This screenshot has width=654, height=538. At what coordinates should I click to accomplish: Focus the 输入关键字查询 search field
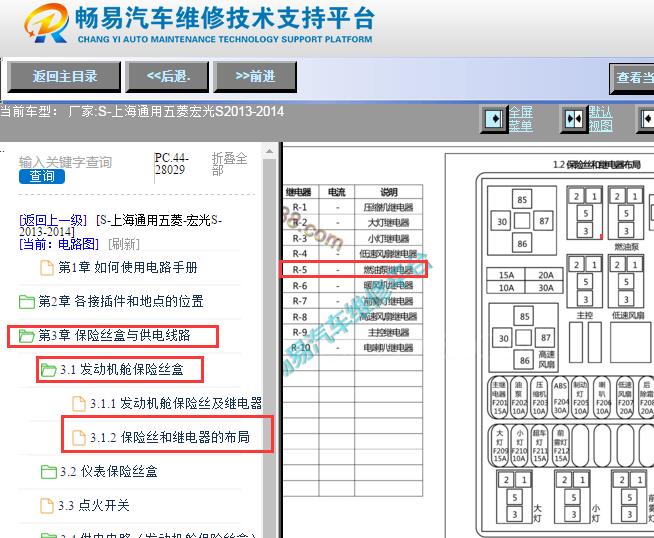point(65,162)
